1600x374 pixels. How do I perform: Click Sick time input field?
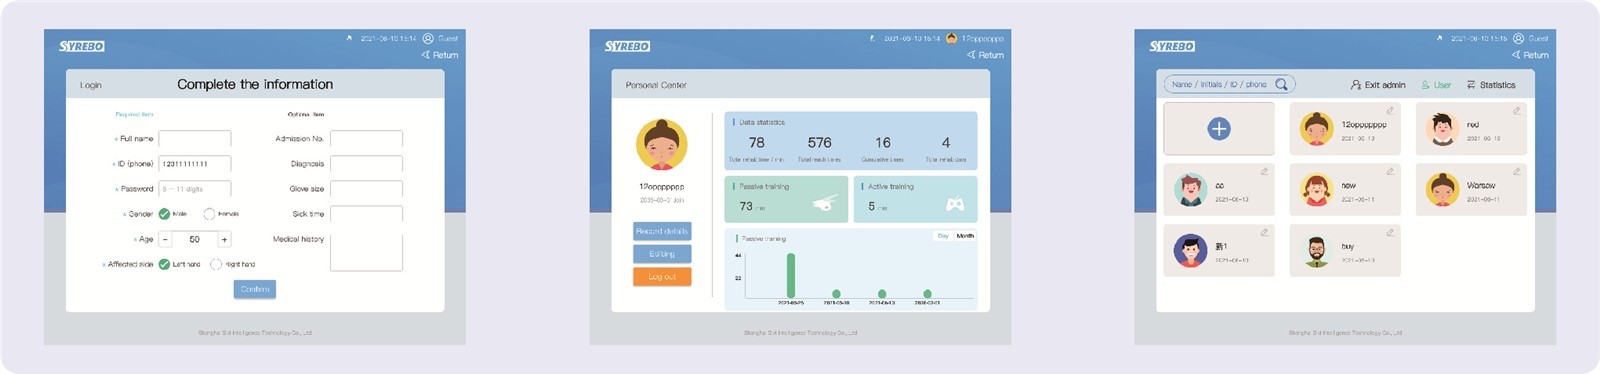pos(366,214)
